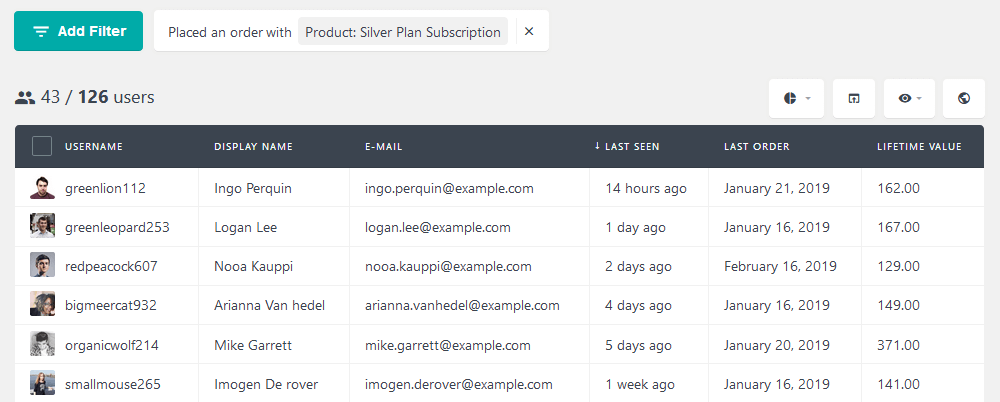The width and height of the screenshot is (1000, 402).
Task: Click the export users icon button
Action: pos(853,98)
